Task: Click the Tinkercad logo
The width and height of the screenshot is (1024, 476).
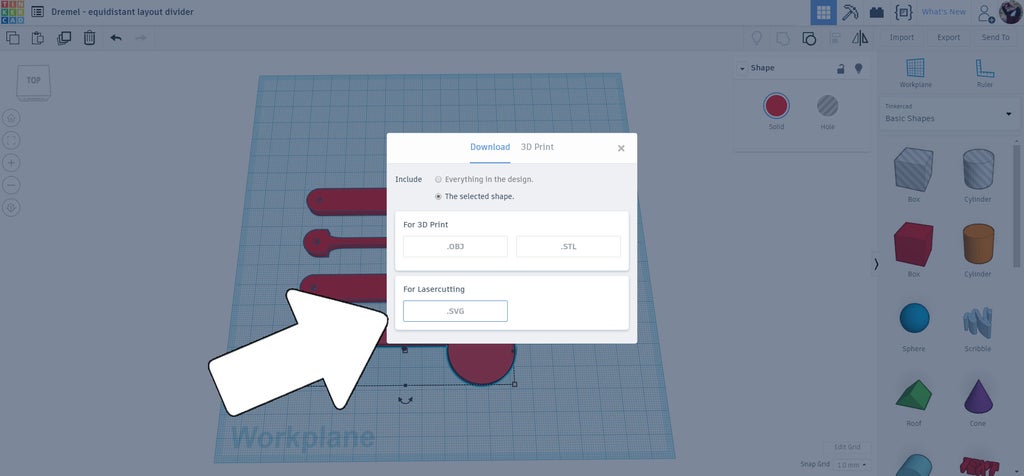Action: coord(12,12)
